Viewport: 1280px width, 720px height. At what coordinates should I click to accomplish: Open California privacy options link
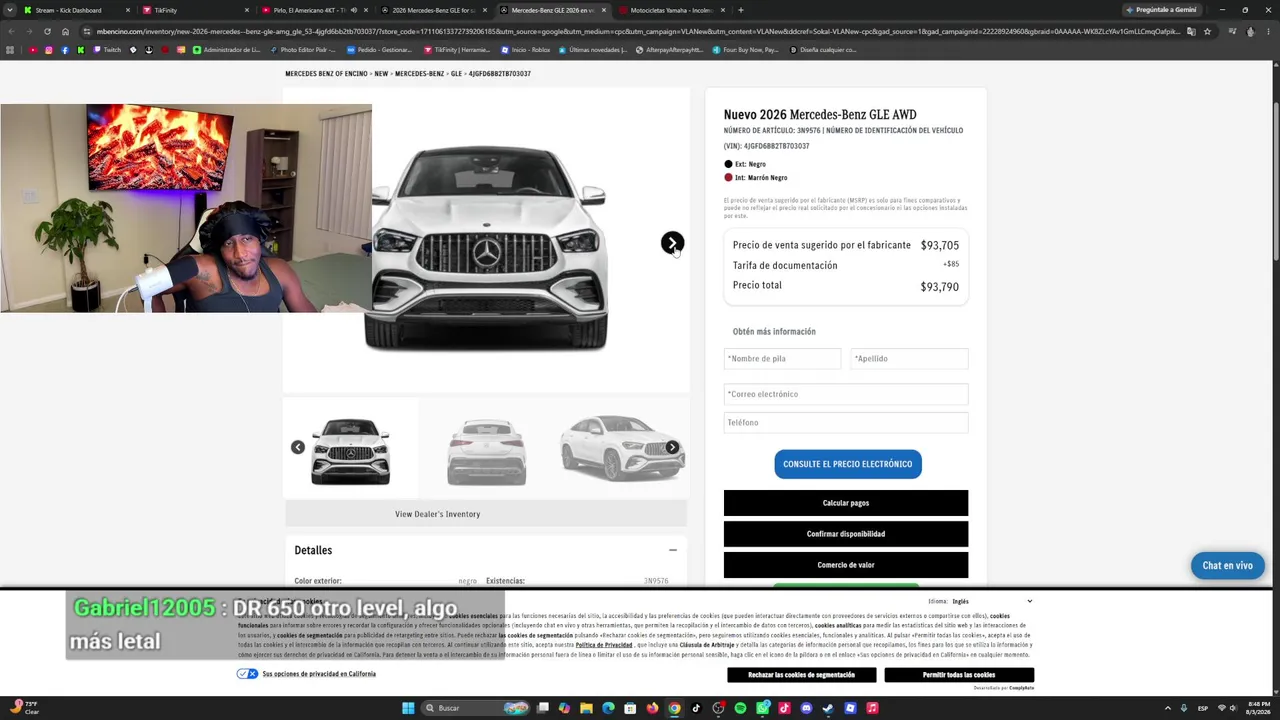click(319, 674)
